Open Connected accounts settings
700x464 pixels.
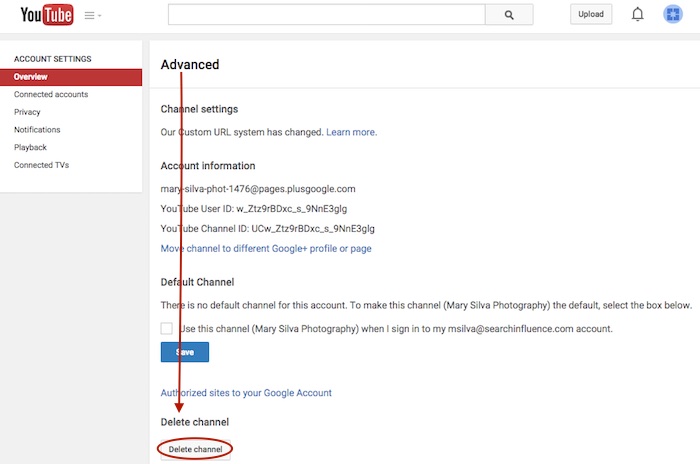51,95
